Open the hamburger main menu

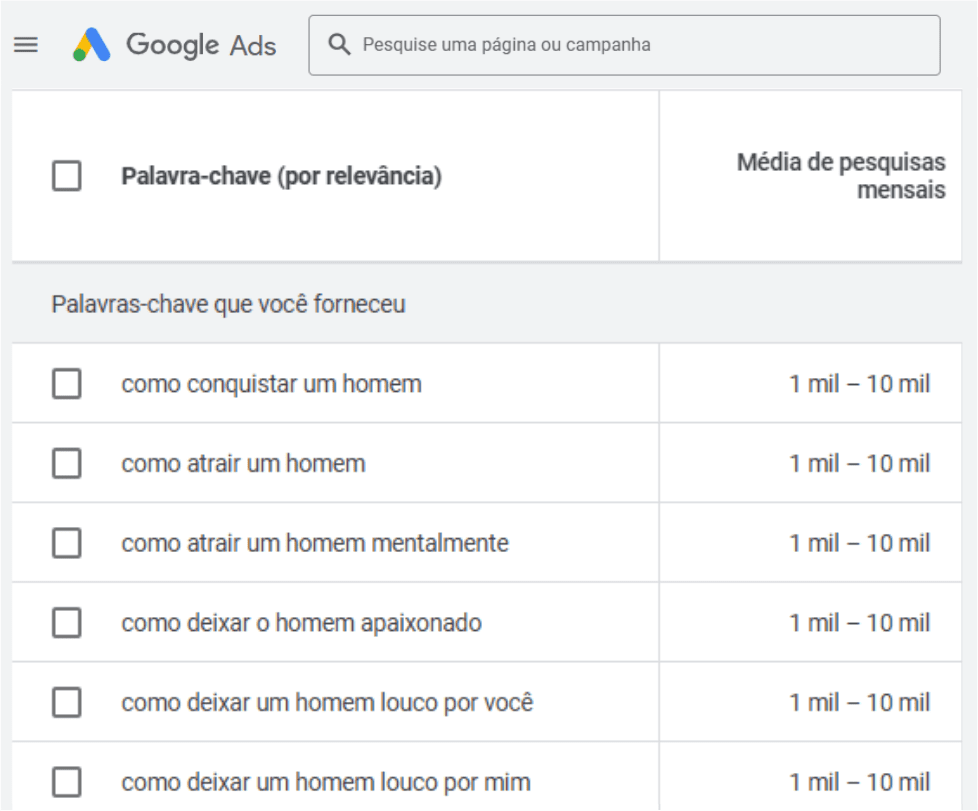tap(25, 45)
